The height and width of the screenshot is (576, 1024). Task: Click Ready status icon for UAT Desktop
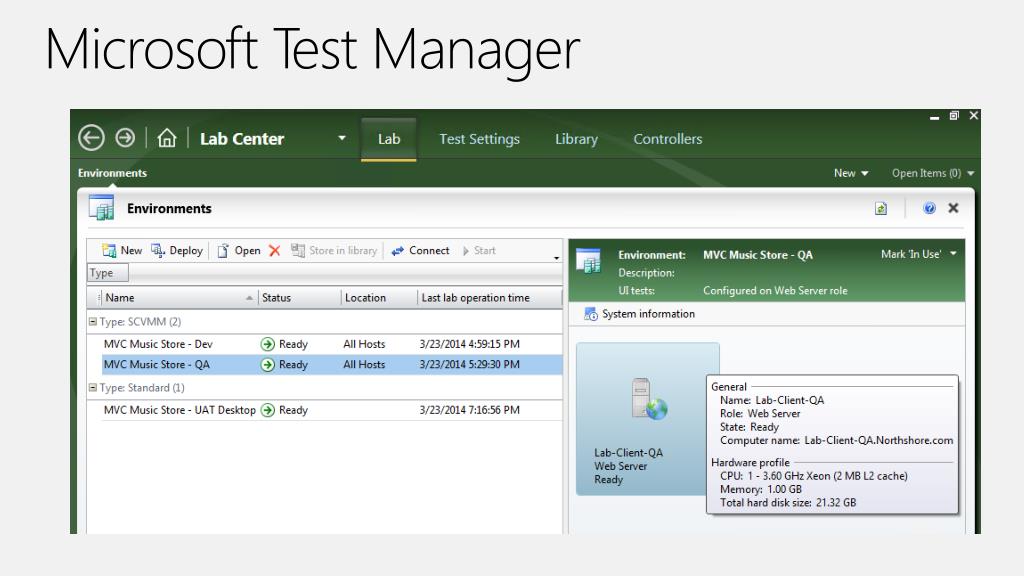(x=267, y=410)
